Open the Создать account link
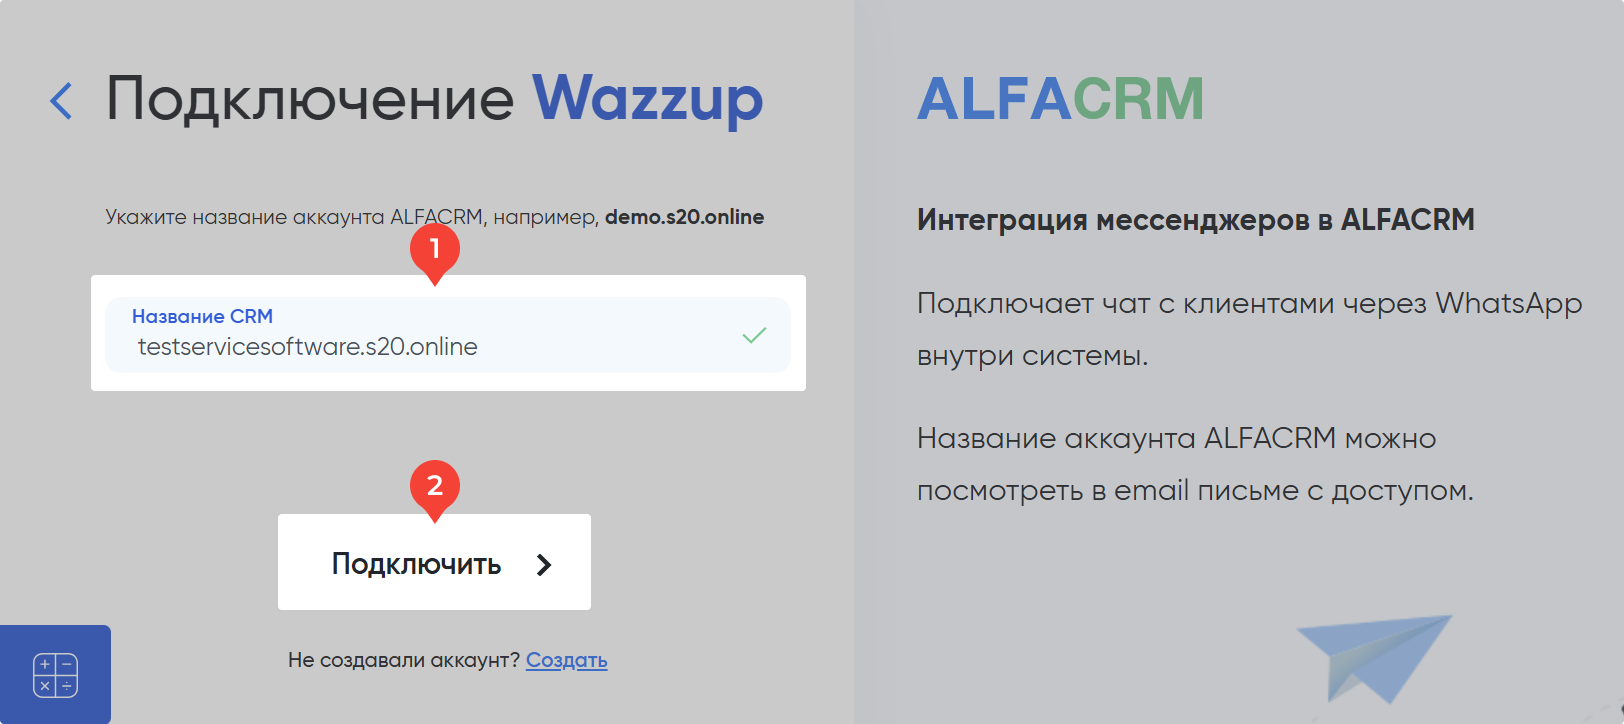 (x=566, y=660)
